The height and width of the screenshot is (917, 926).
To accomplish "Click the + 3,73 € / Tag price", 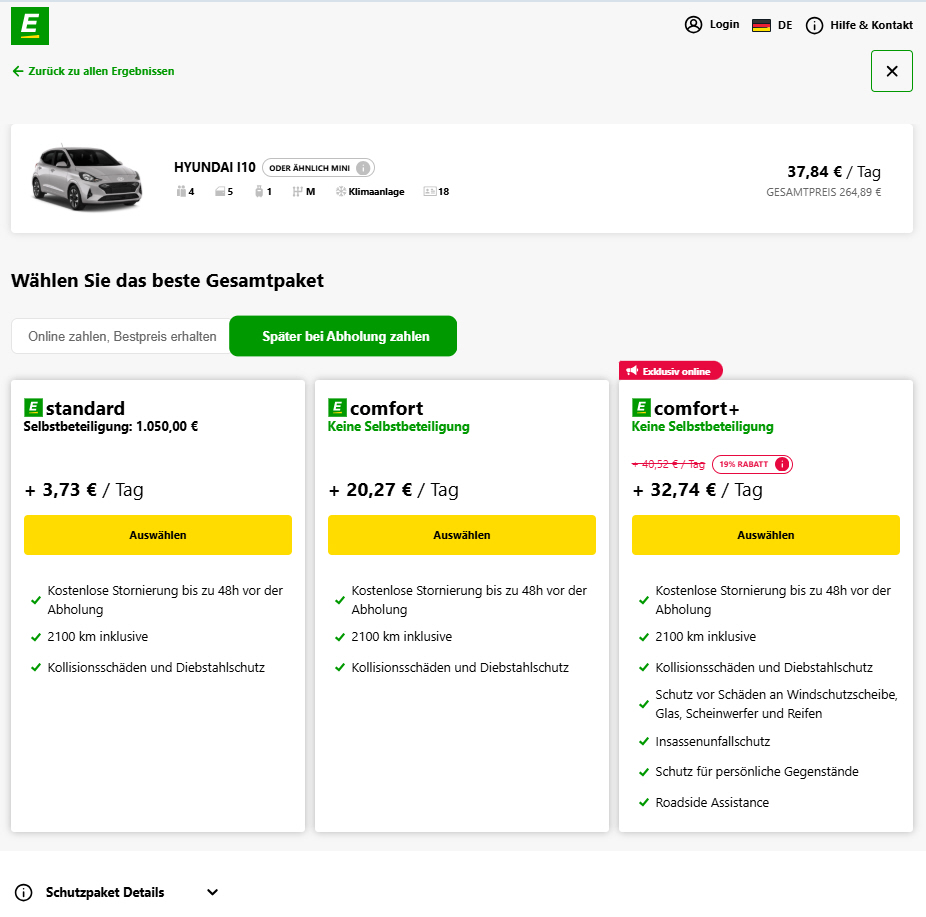I will (x=84, y=490).
